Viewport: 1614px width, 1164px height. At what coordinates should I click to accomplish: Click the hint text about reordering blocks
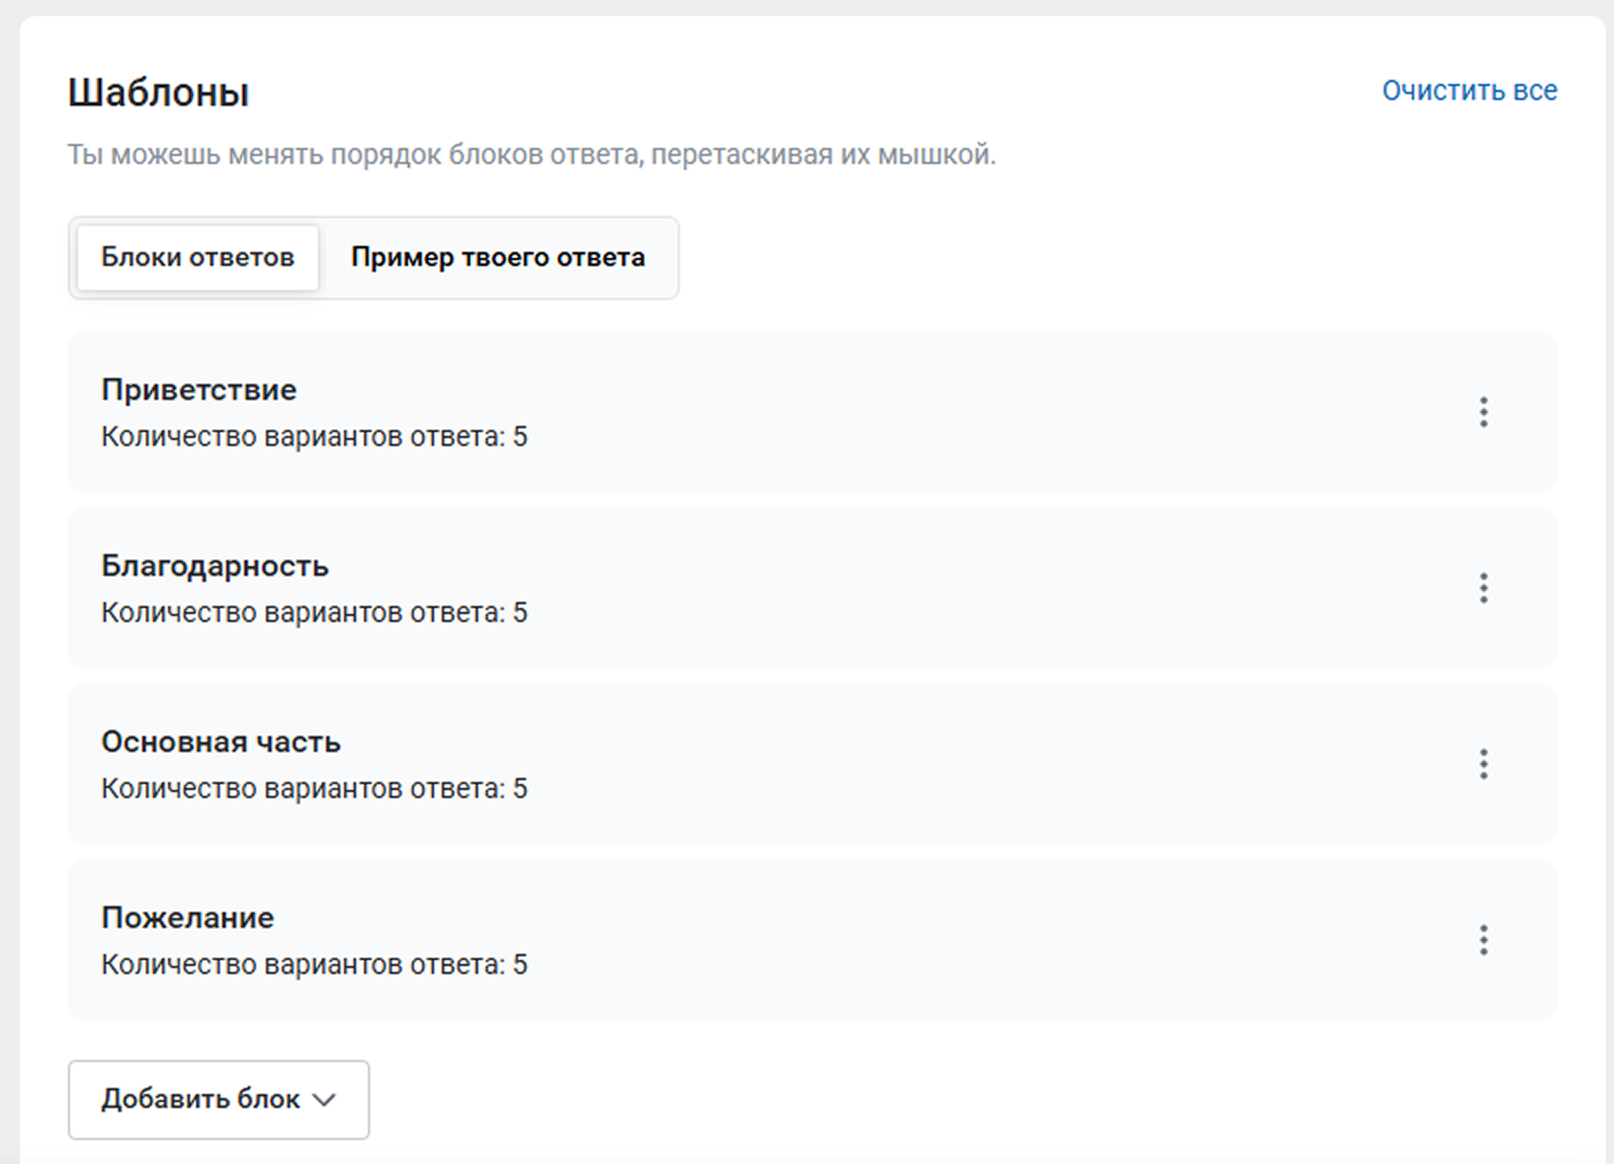pos(532,155)
